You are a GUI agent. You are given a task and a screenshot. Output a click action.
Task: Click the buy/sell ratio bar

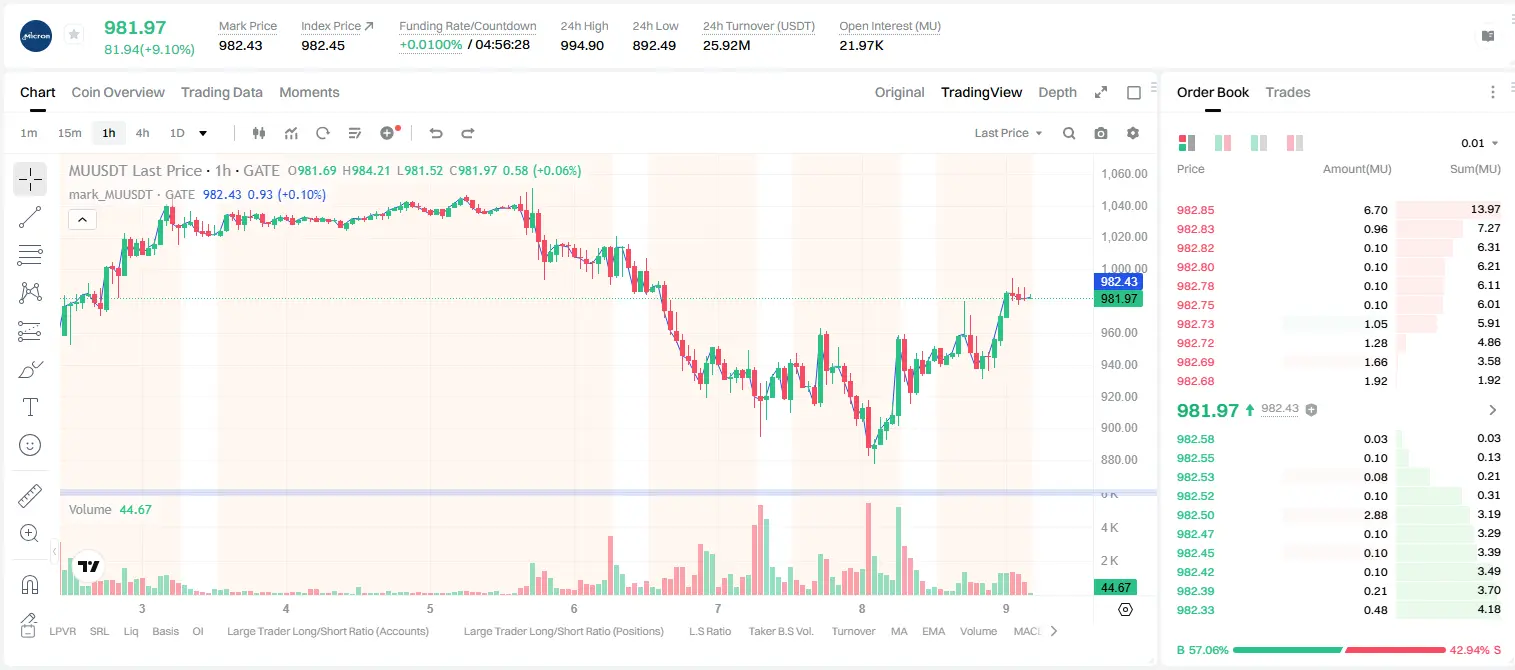coord(1340,650)
